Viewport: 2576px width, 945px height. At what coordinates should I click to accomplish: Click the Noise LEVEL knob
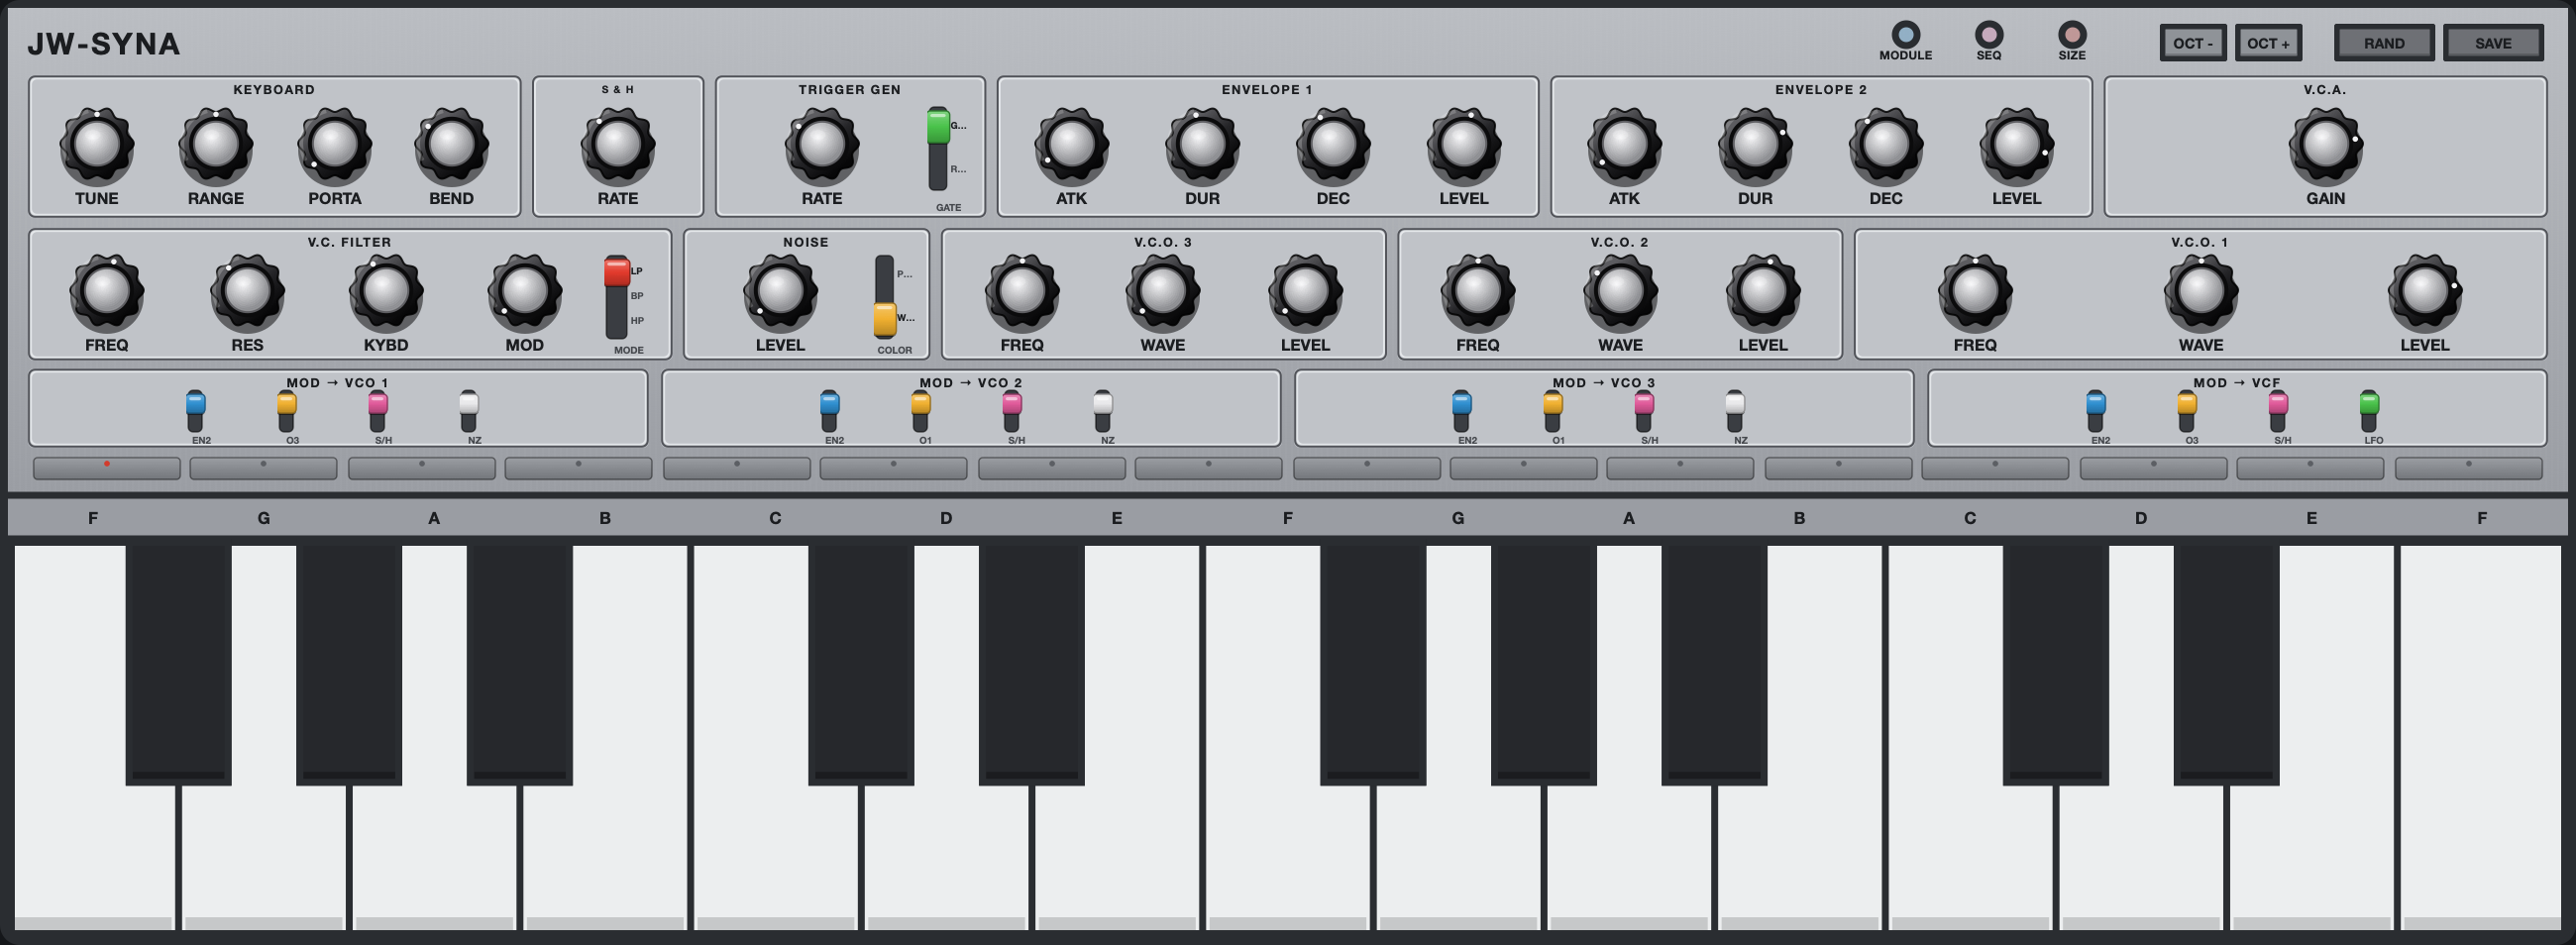(x=780, y=292)
